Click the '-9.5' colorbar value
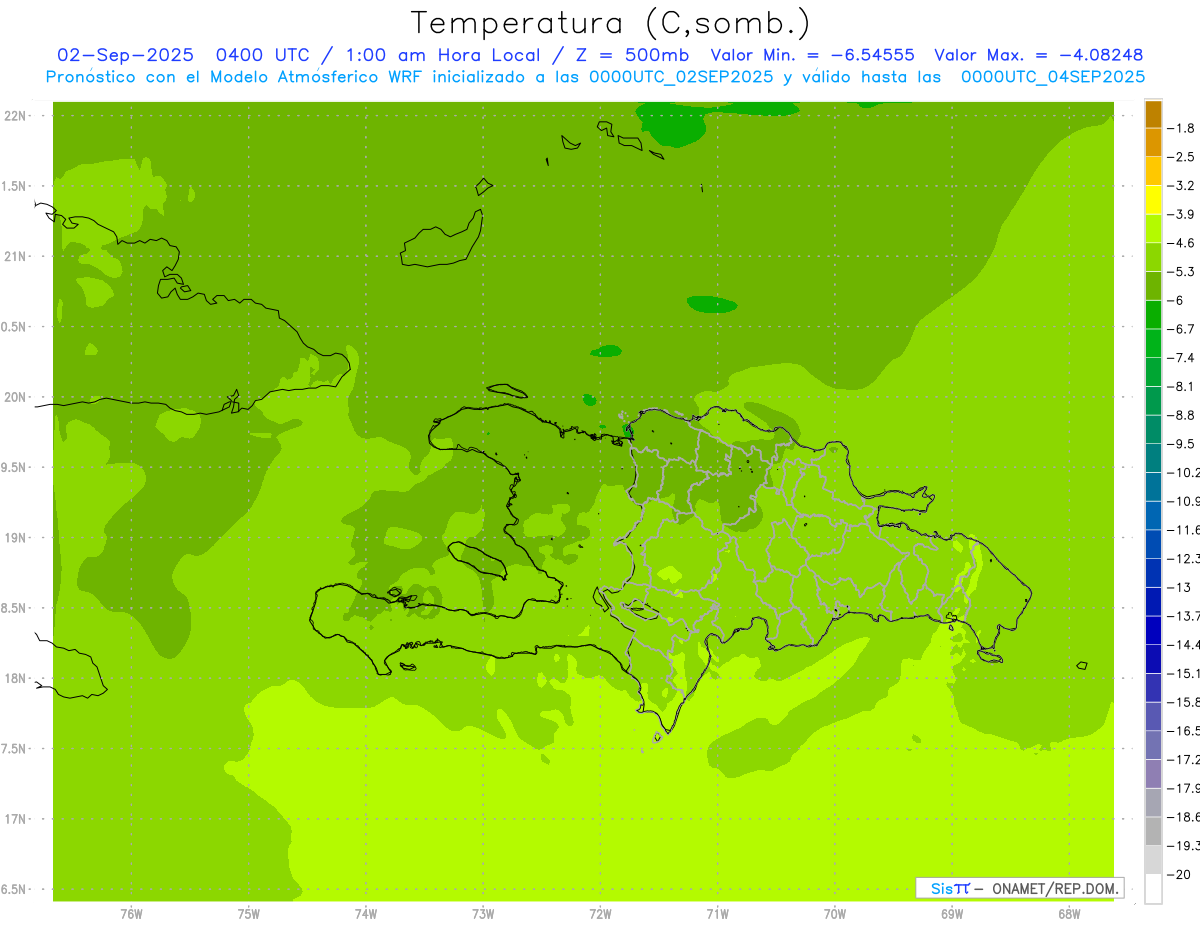Viewport: 1200px width, 927px height. (1182, 444)
